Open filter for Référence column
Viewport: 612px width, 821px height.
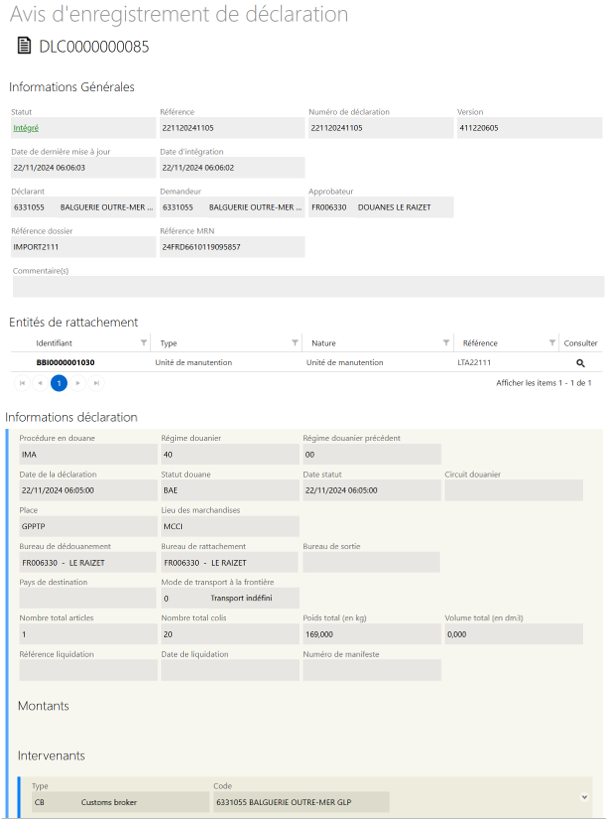pyautogui.click(x=552, y=343)
